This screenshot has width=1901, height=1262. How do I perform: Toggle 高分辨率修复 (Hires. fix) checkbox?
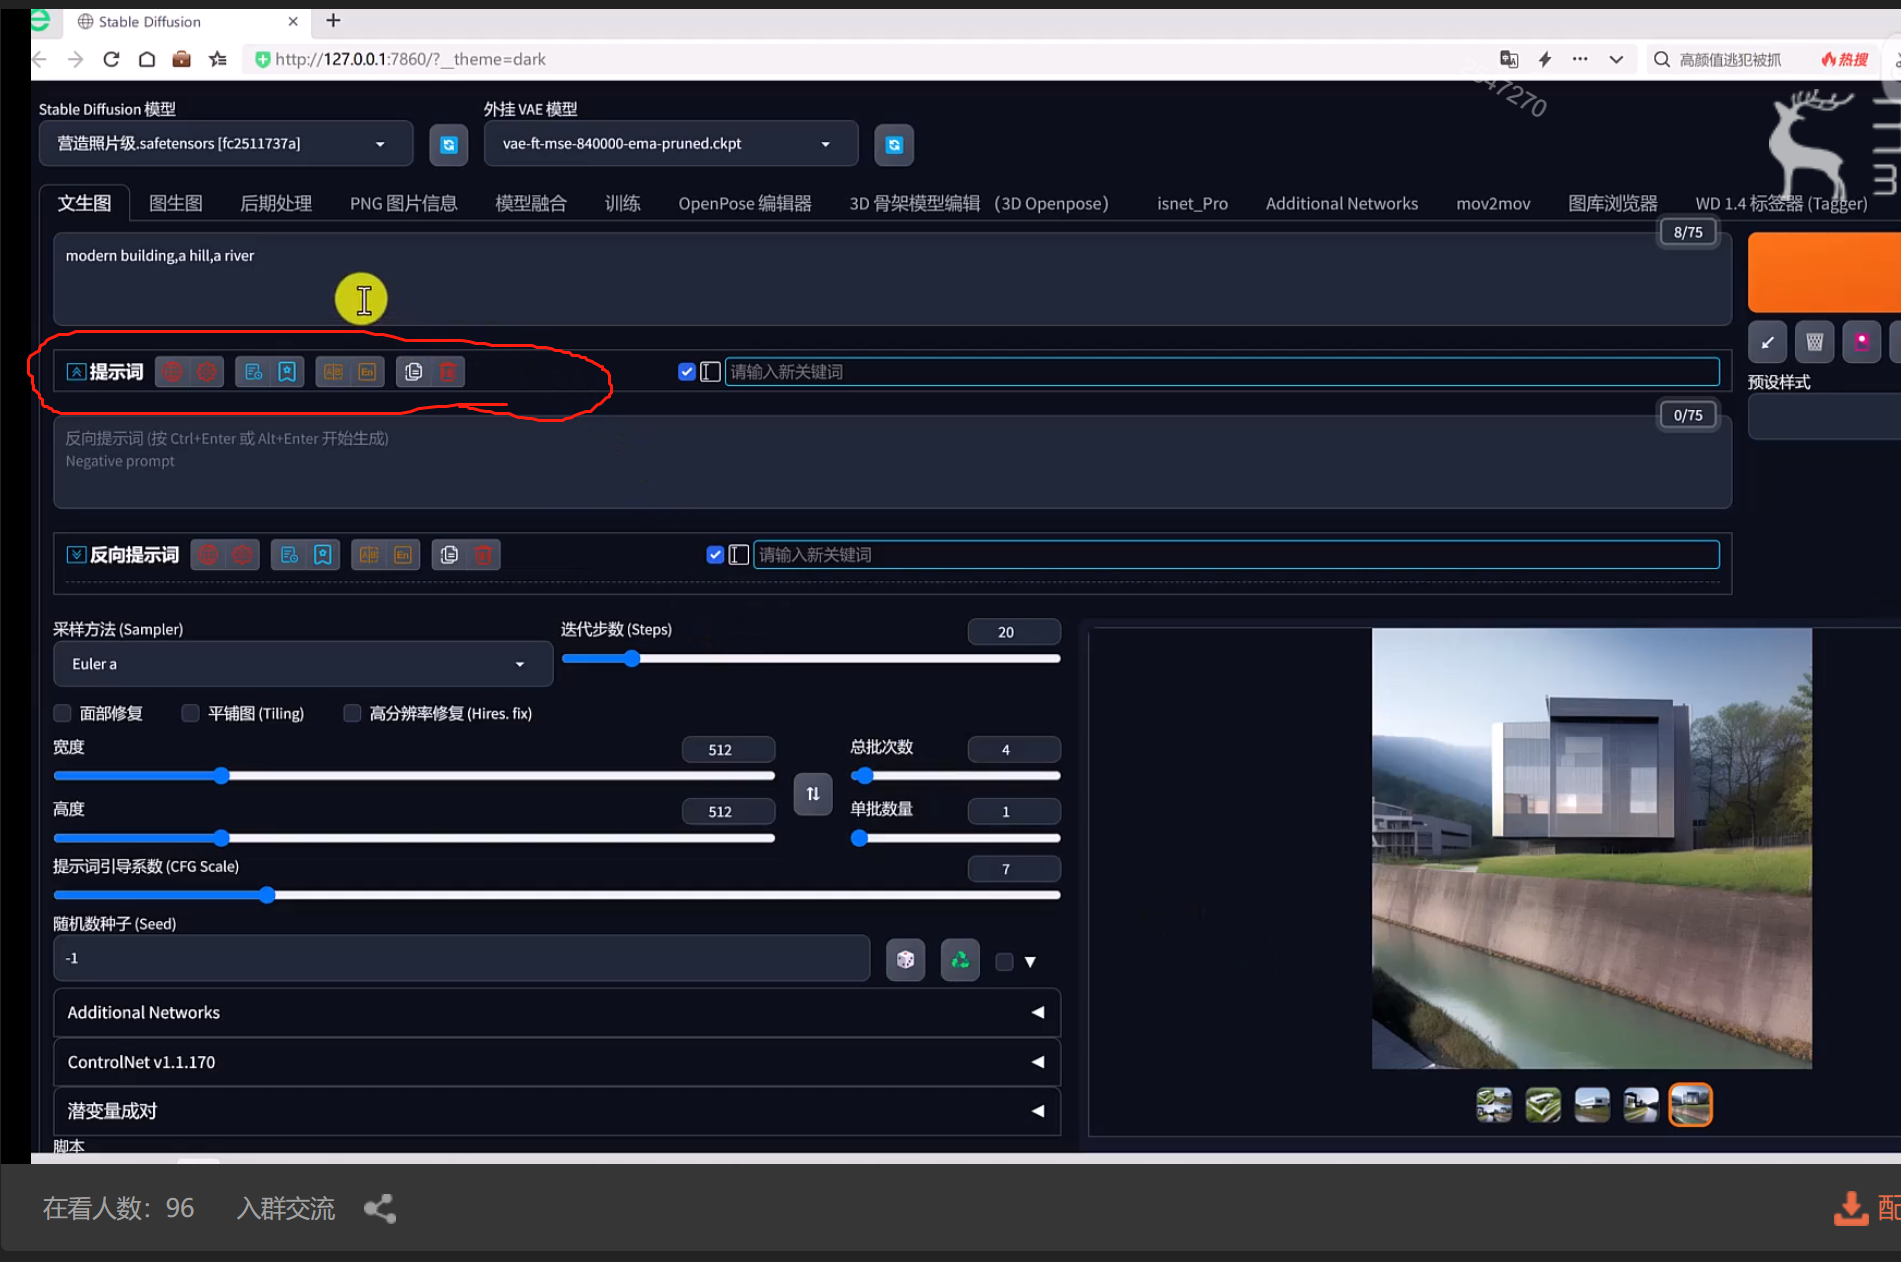pos(352,713)
